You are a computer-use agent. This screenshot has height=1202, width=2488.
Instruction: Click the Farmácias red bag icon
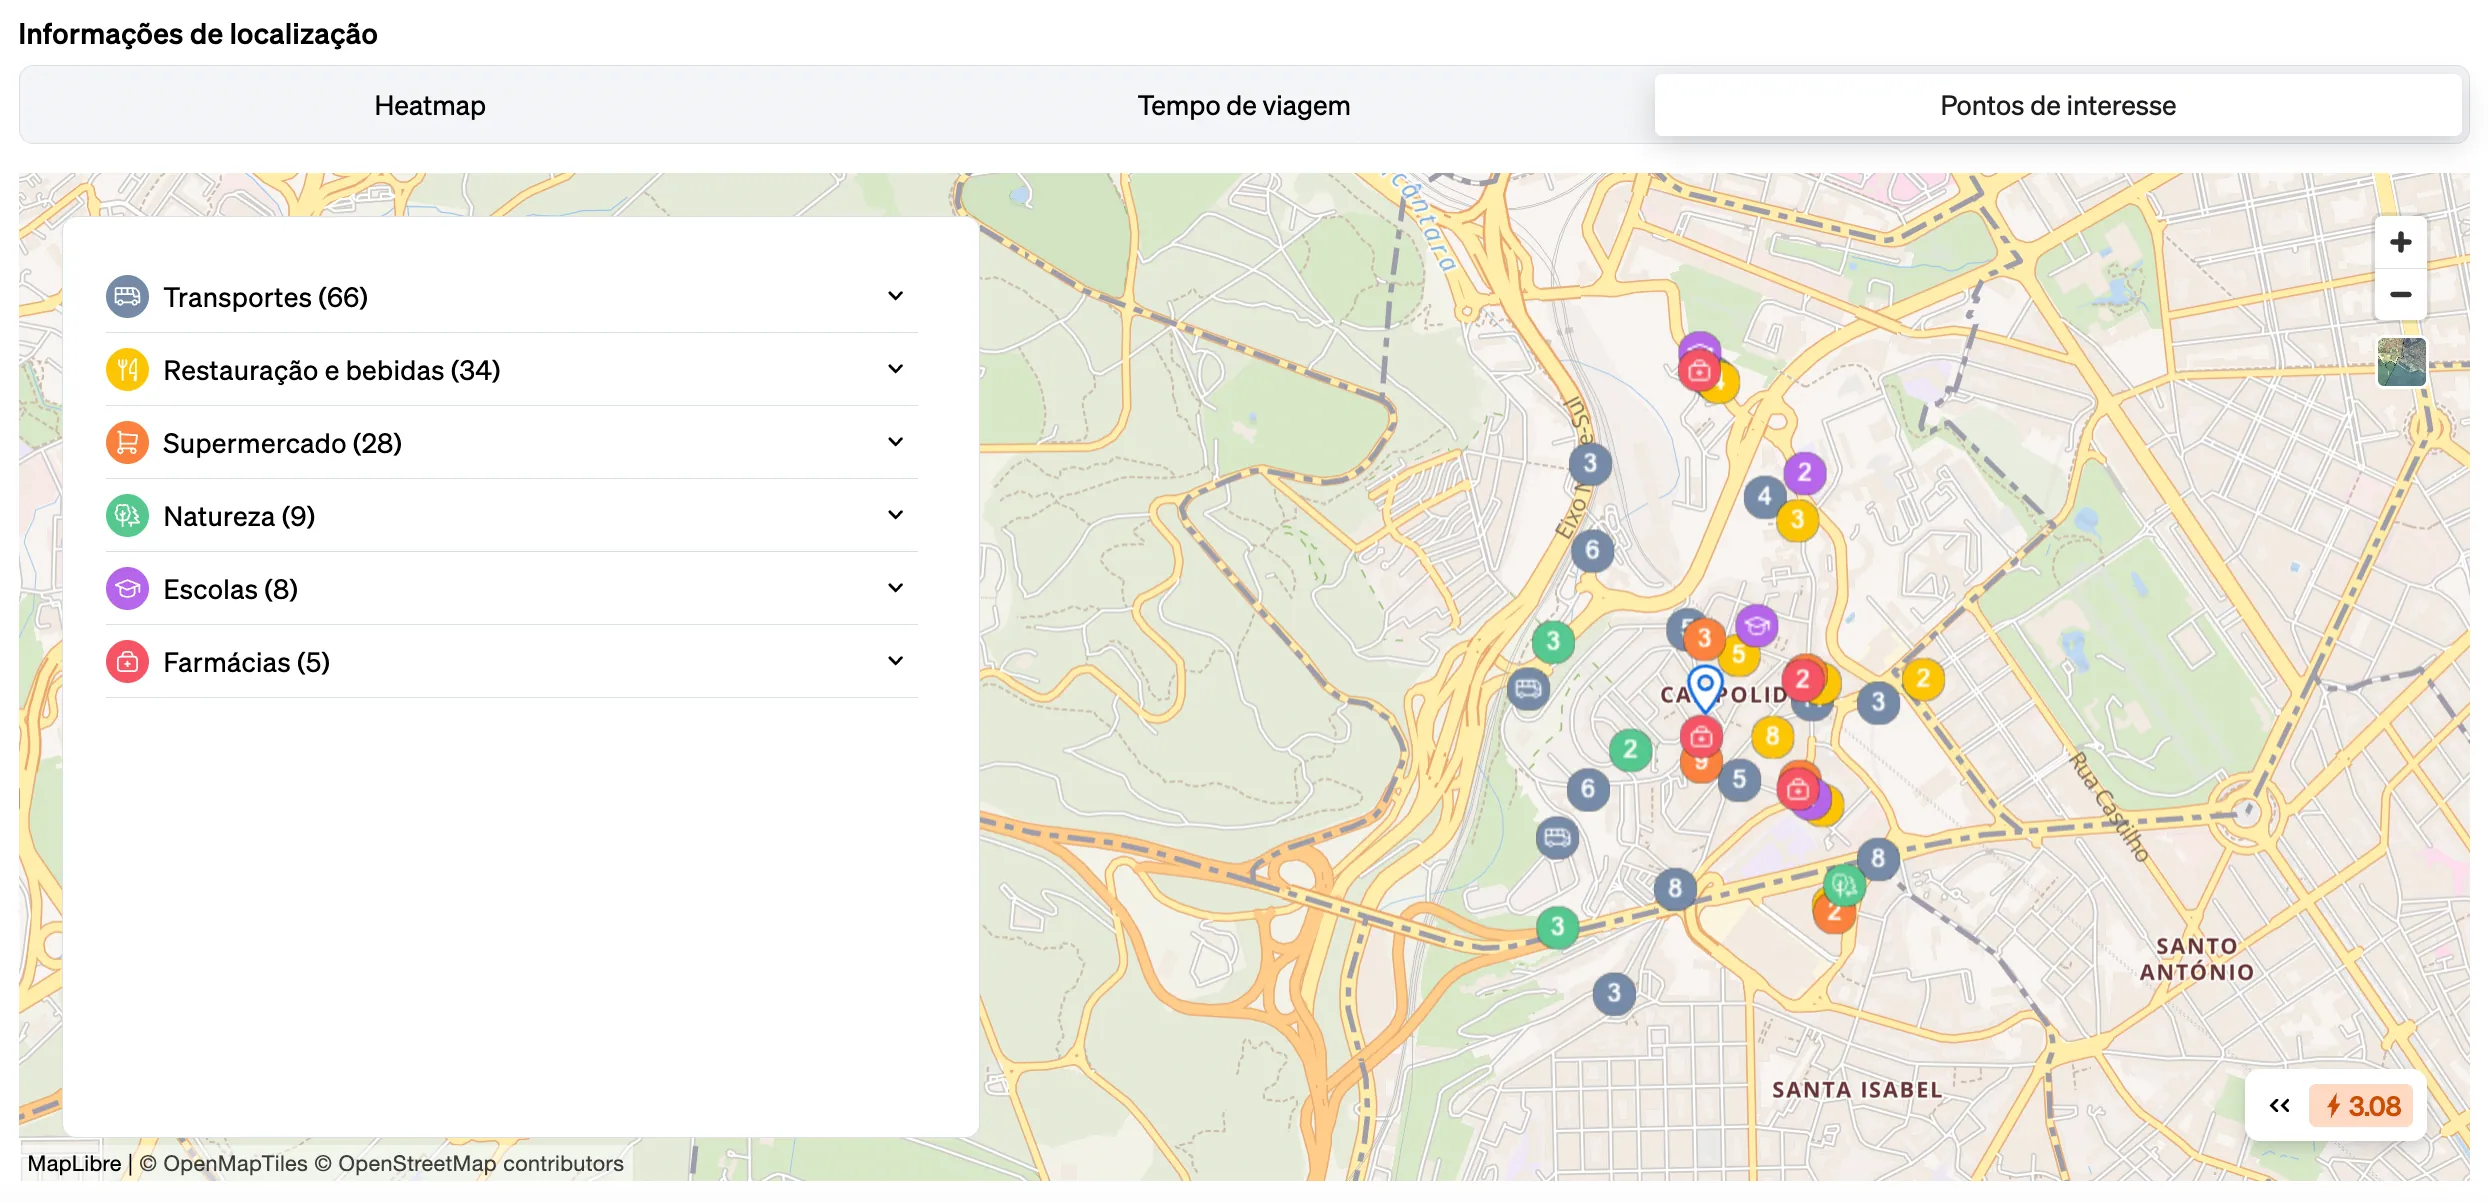point(127,662)
